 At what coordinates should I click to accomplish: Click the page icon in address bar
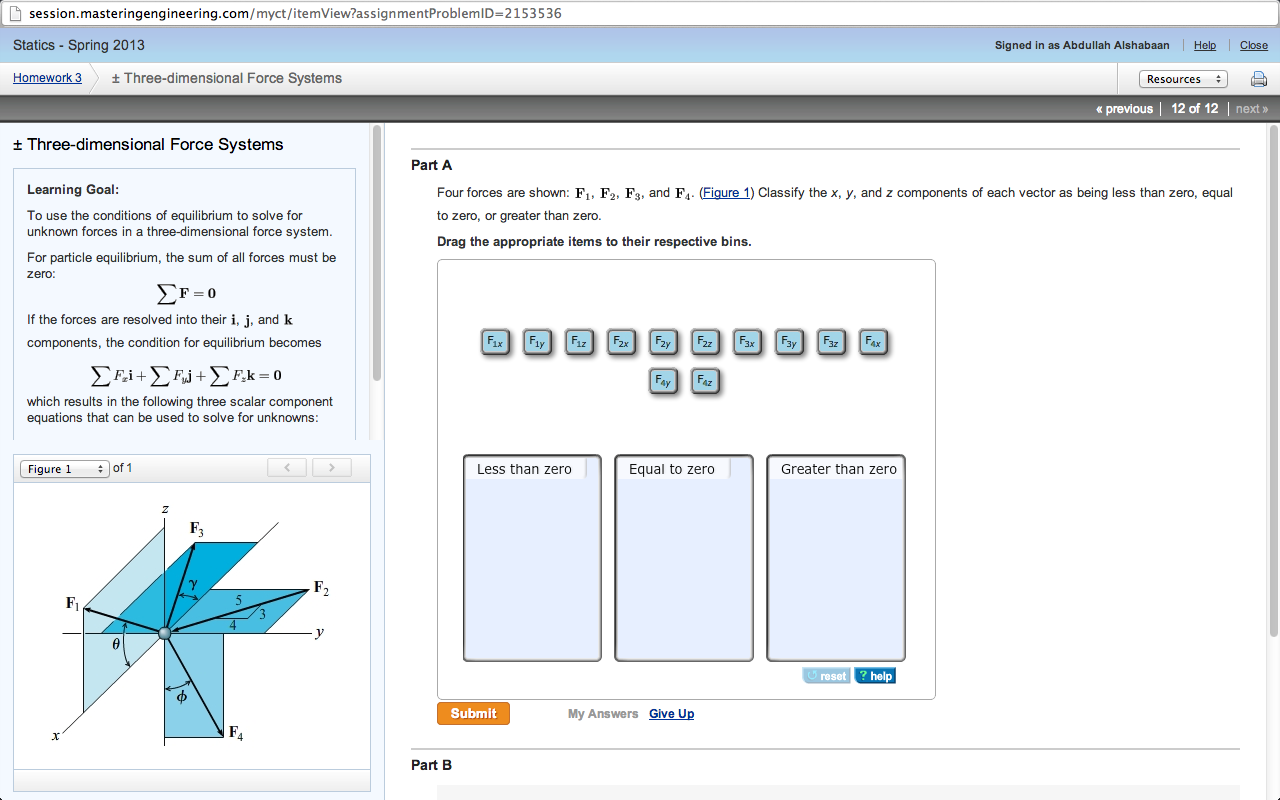pyautogui.click(x=15, y=14)
